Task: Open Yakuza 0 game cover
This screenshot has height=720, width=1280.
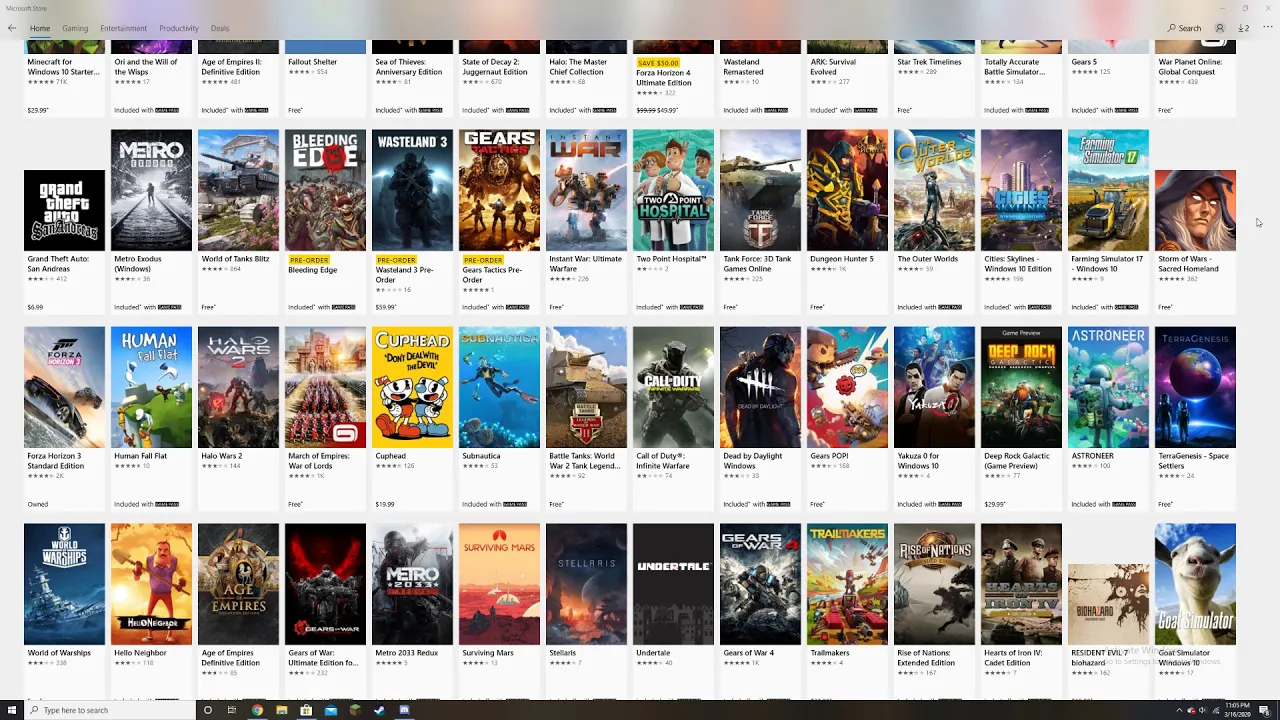Action: pyautogui.click(x=934, y=387)
